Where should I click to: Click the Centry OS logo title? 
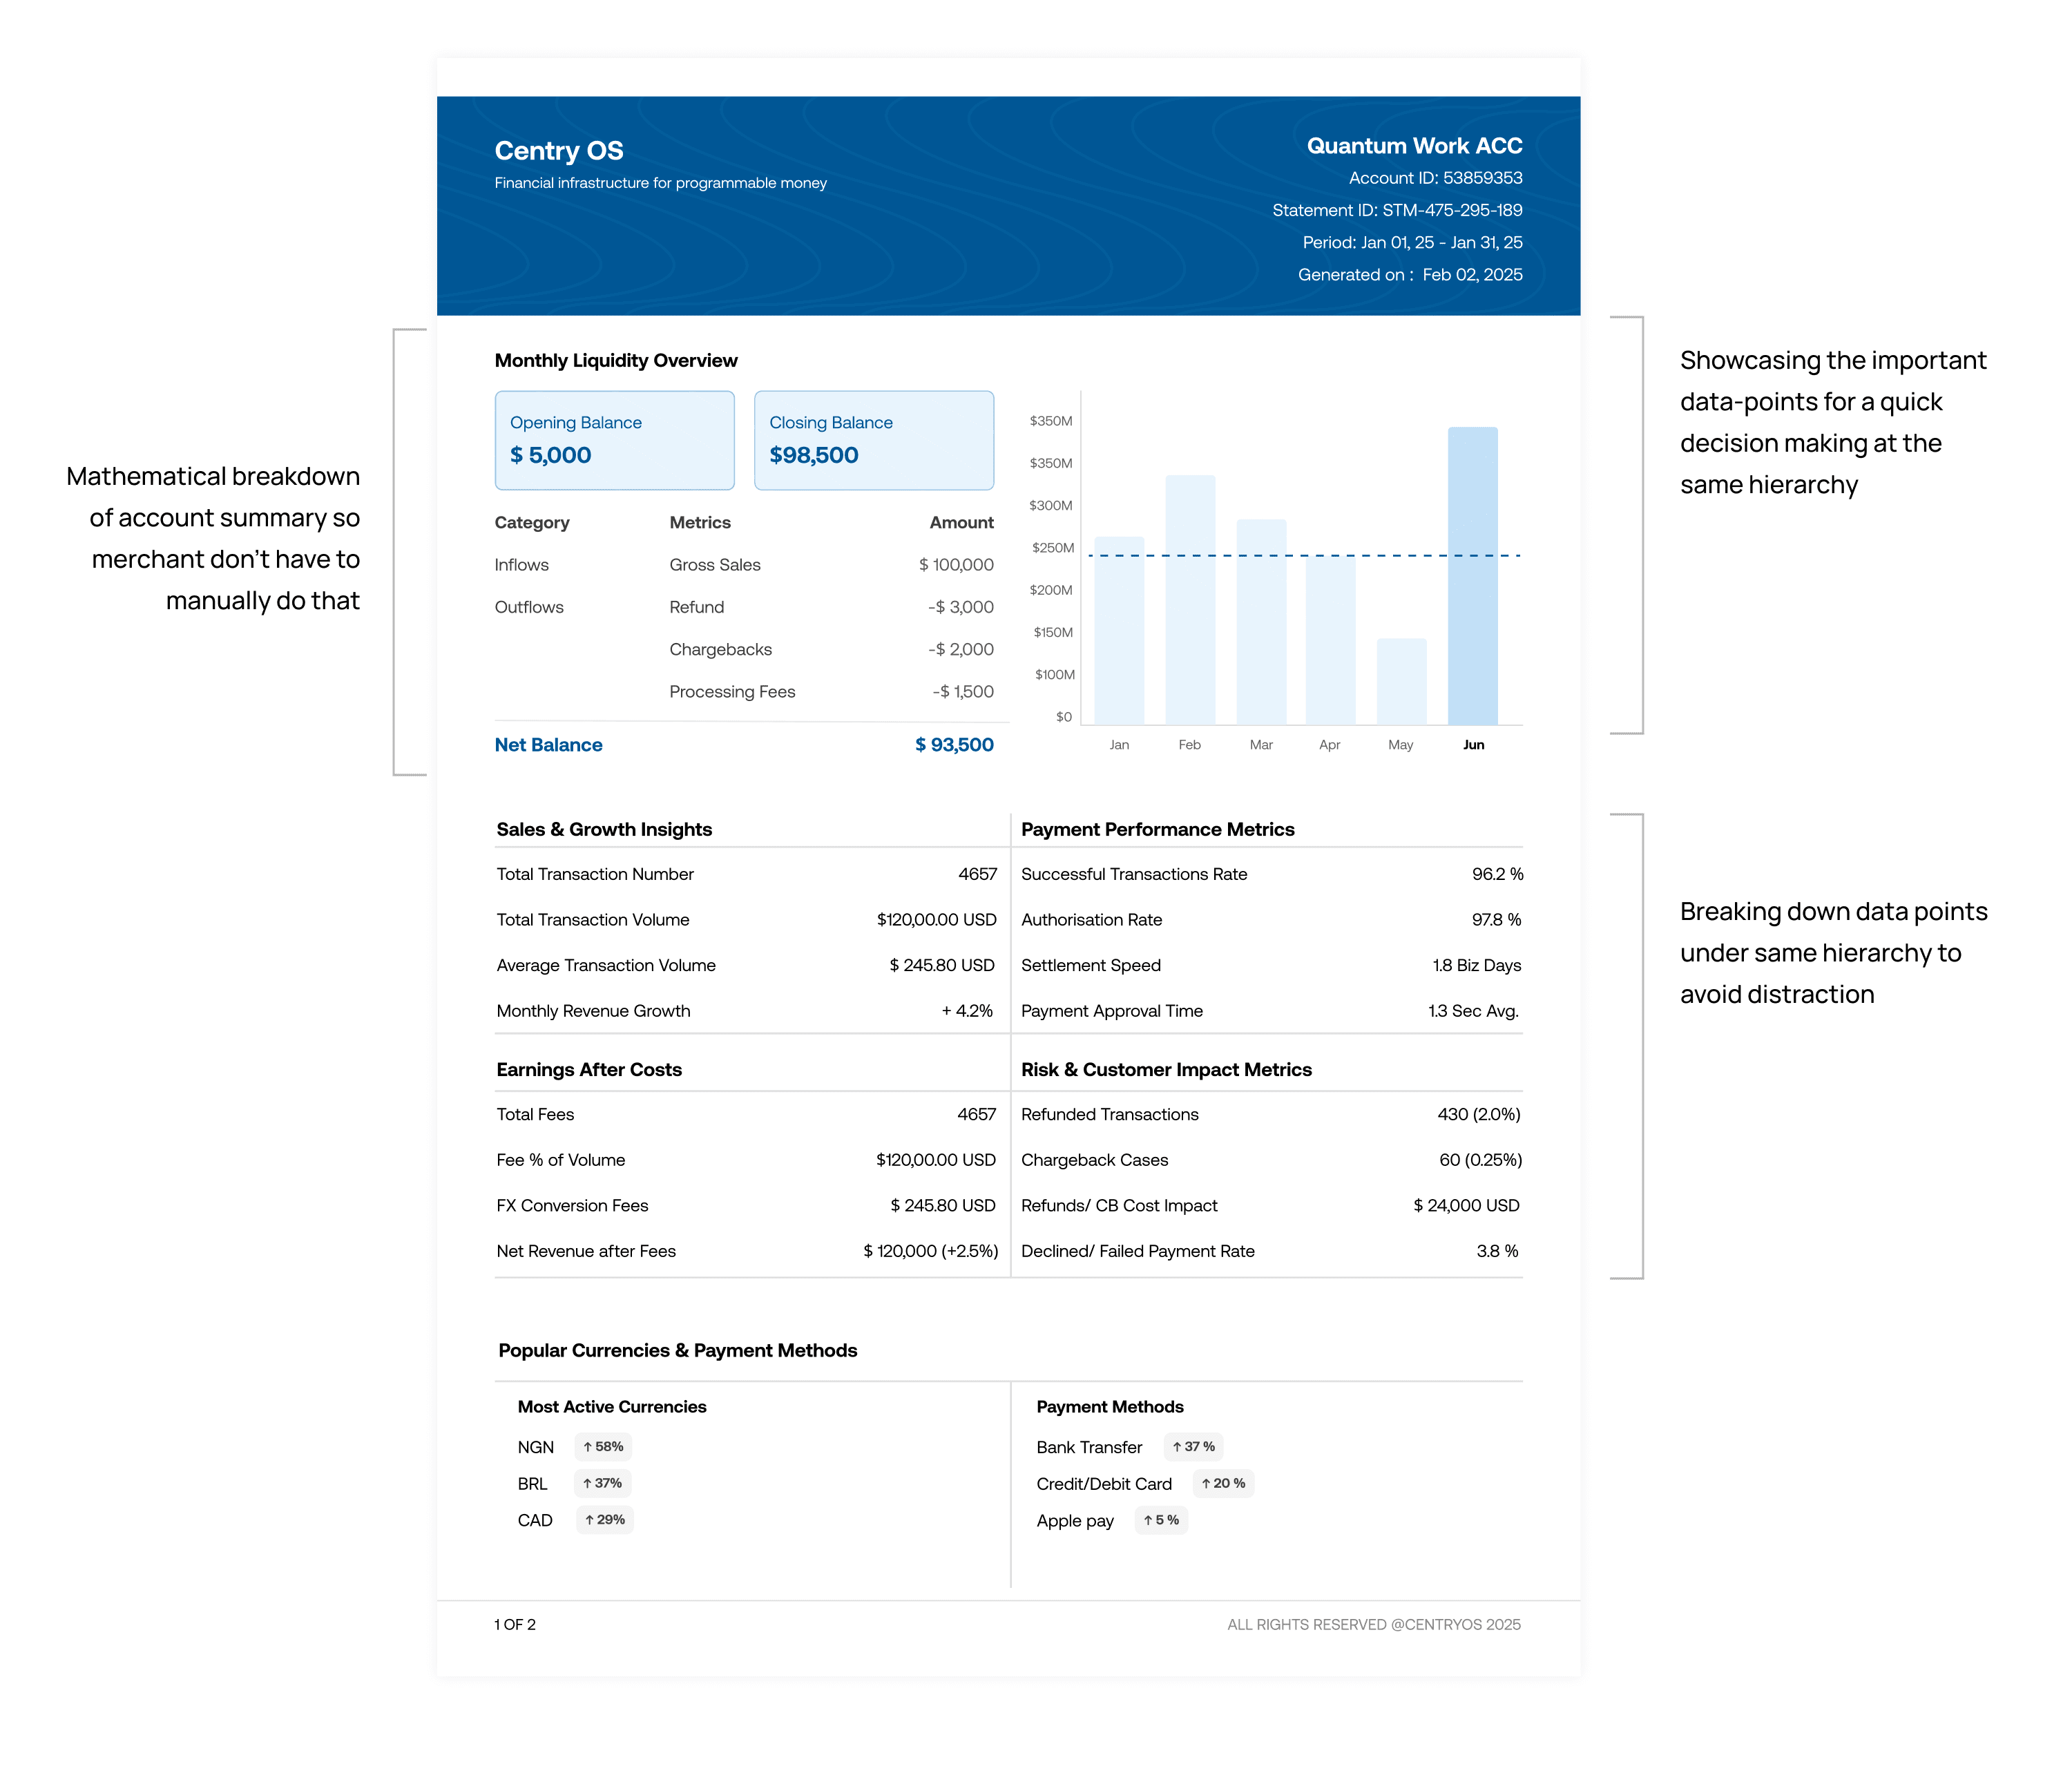[x=558, y=151]
